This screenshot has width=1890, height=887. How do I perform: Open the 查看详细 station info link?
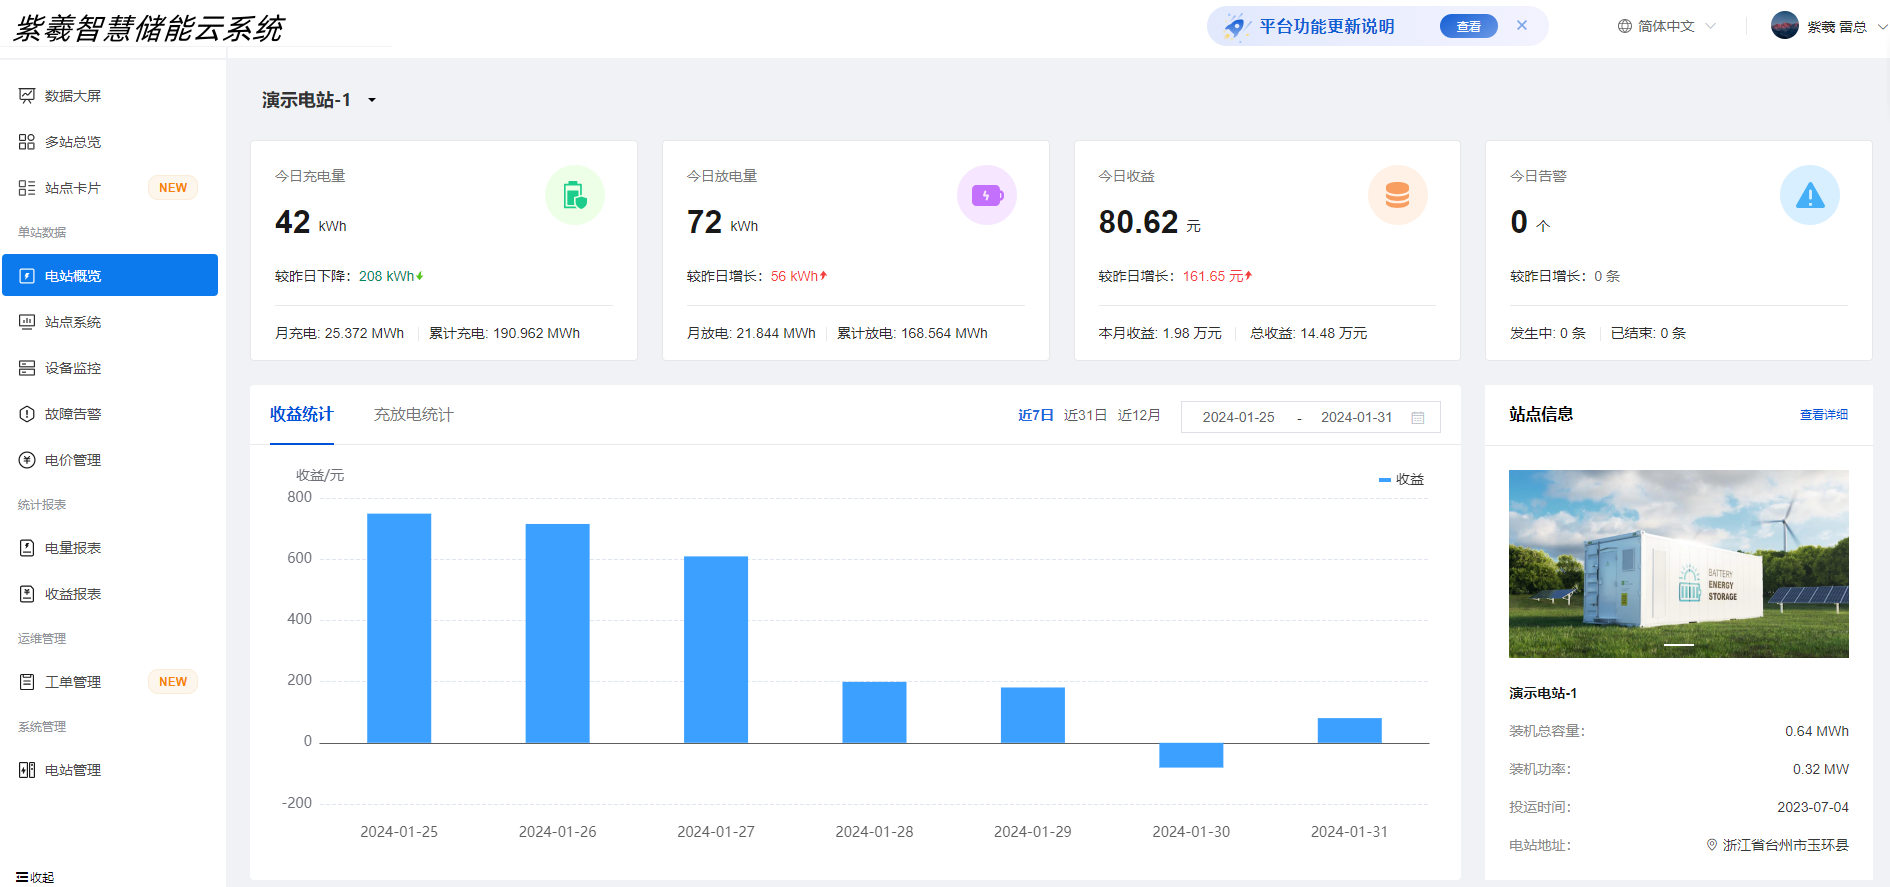pyautogui.click(x=1823, y=414)
